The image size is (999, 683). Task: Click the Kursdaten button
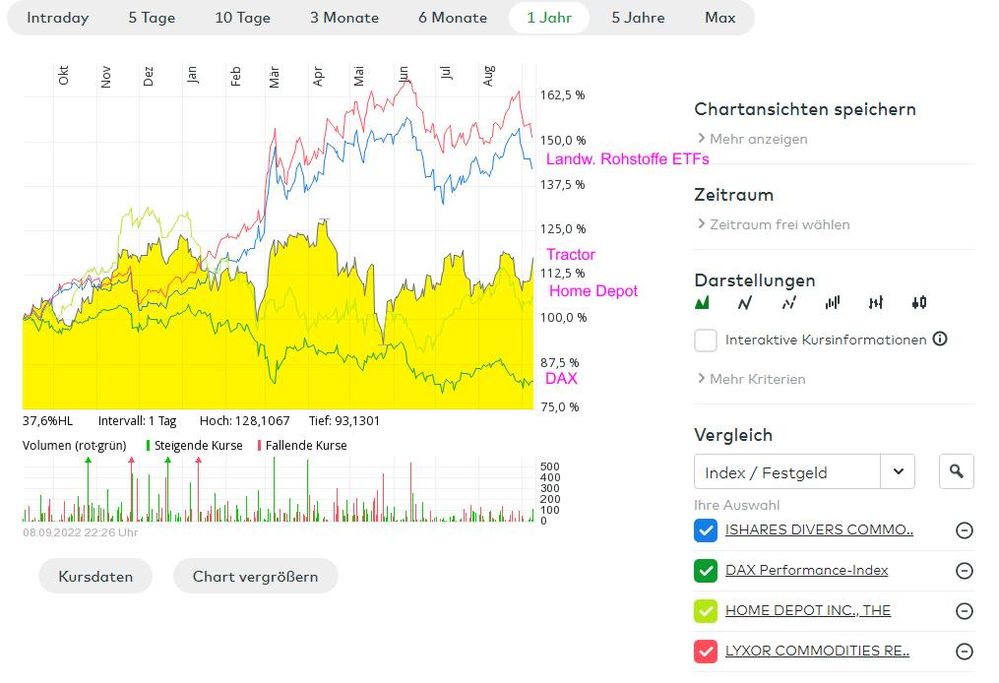[95, 576]
